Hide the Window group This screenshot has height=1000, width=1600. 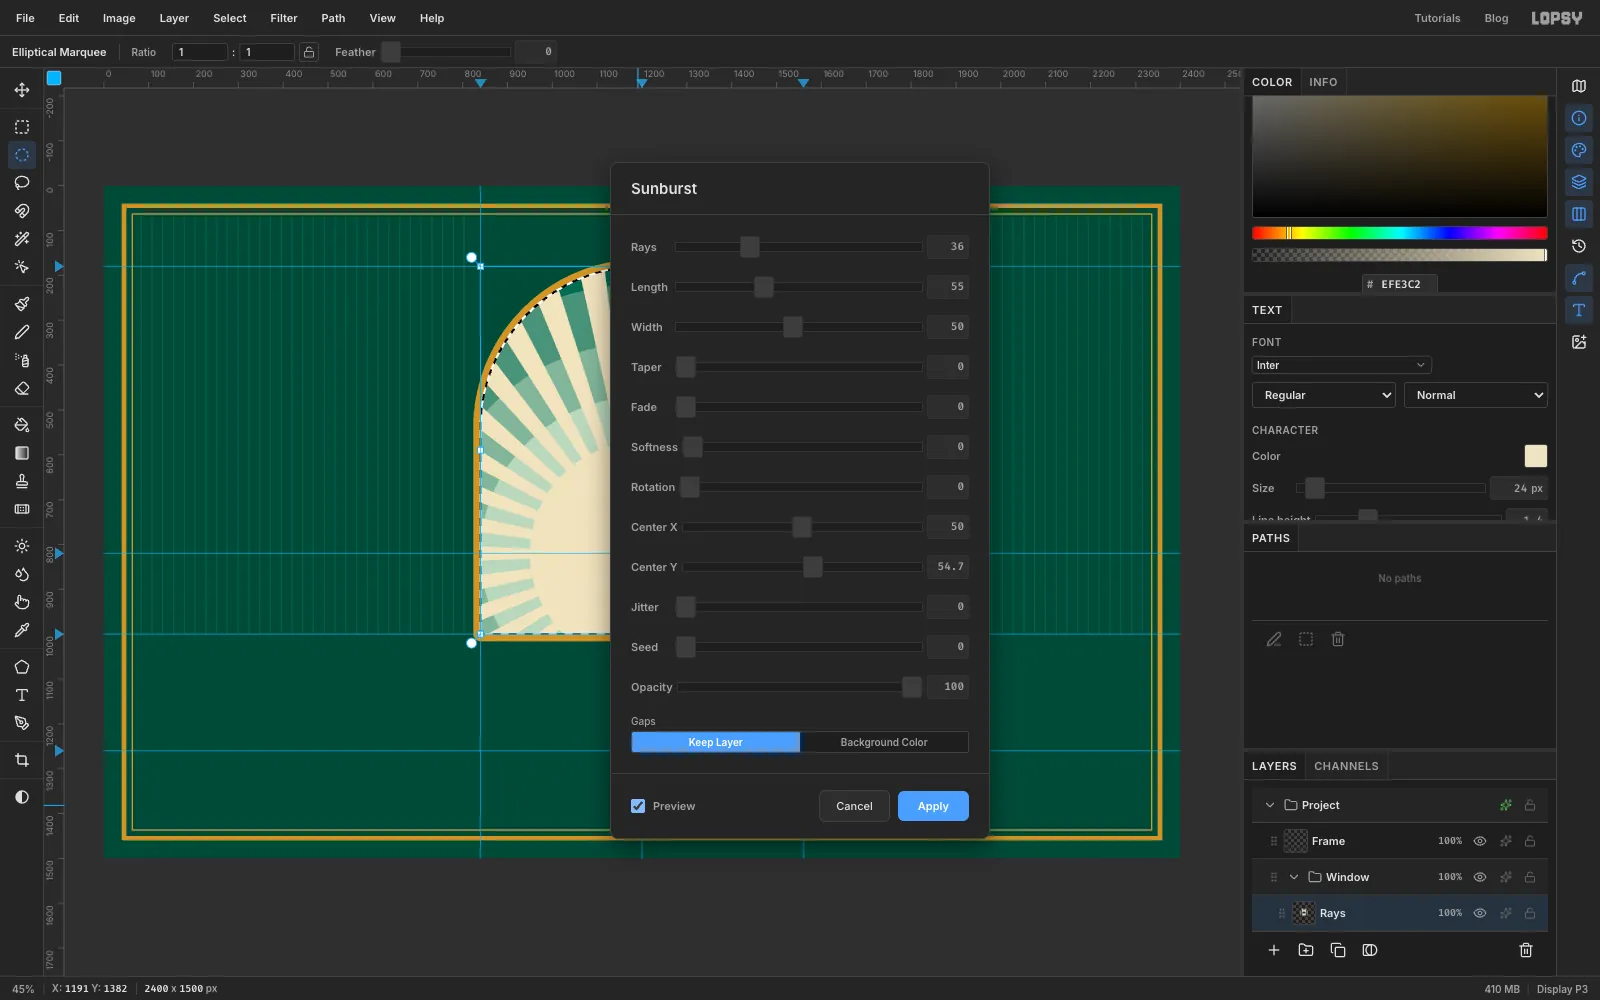point(1480,877)
